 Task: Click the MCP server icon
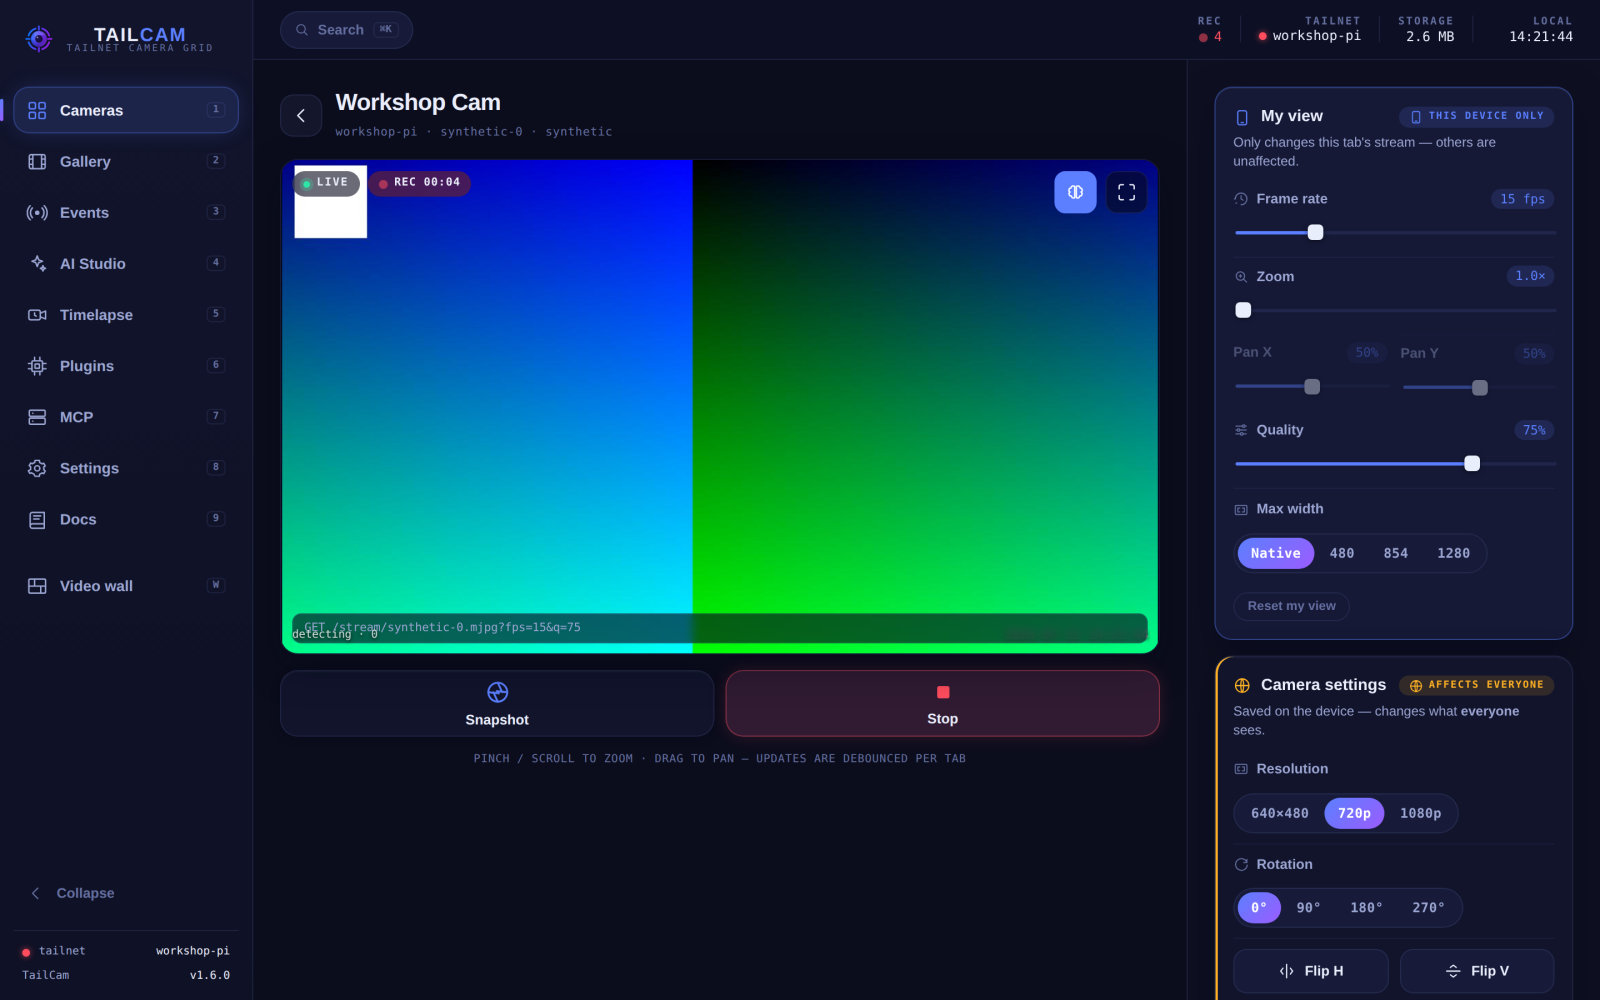click(x=37, y=417)
